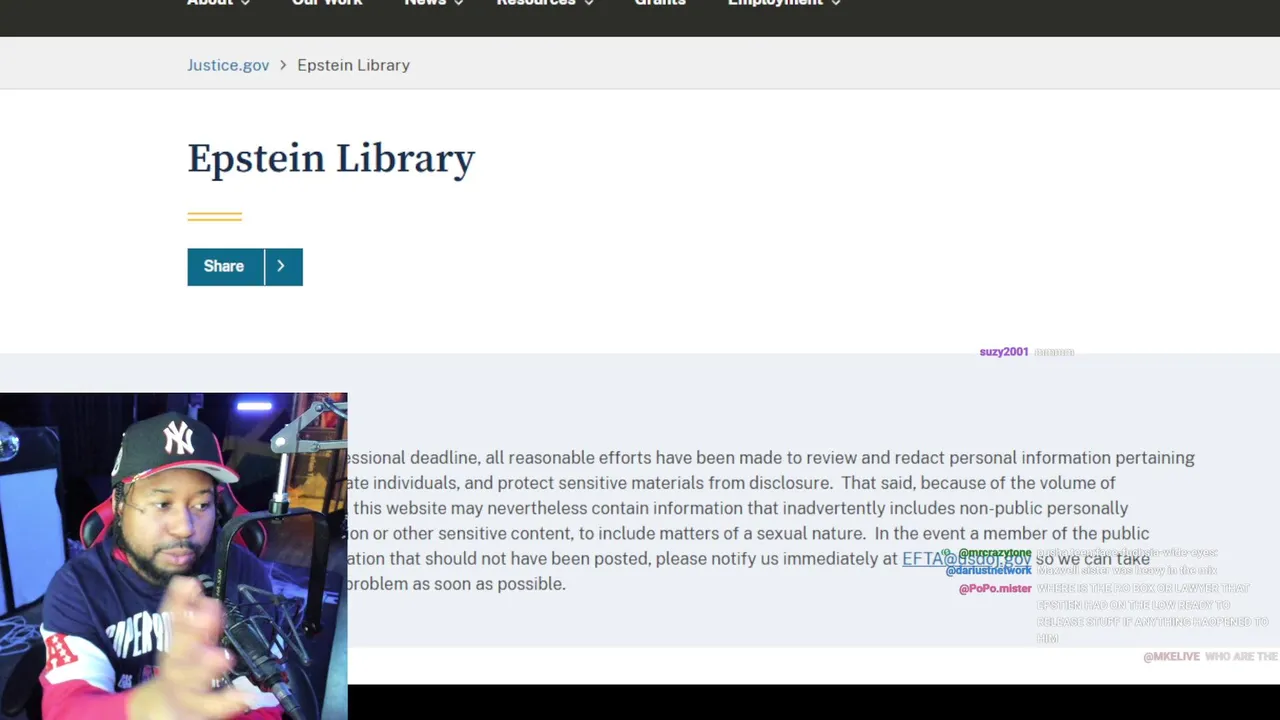Viewport: 1280px width, 720px height.
Task: Click the @dariusnetwork chat username
Action: click(988, 570)
